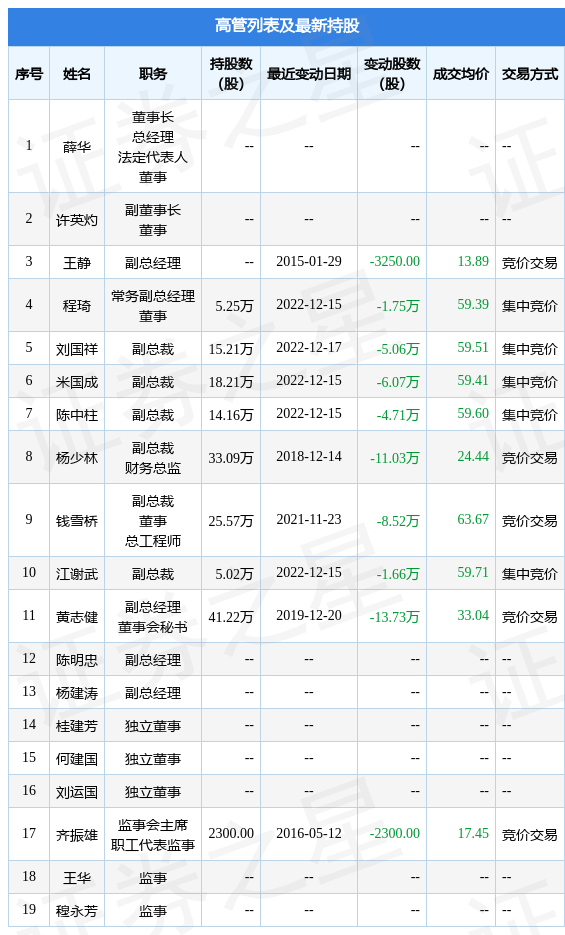Click the date 2021-11-23

coord(309,519)
